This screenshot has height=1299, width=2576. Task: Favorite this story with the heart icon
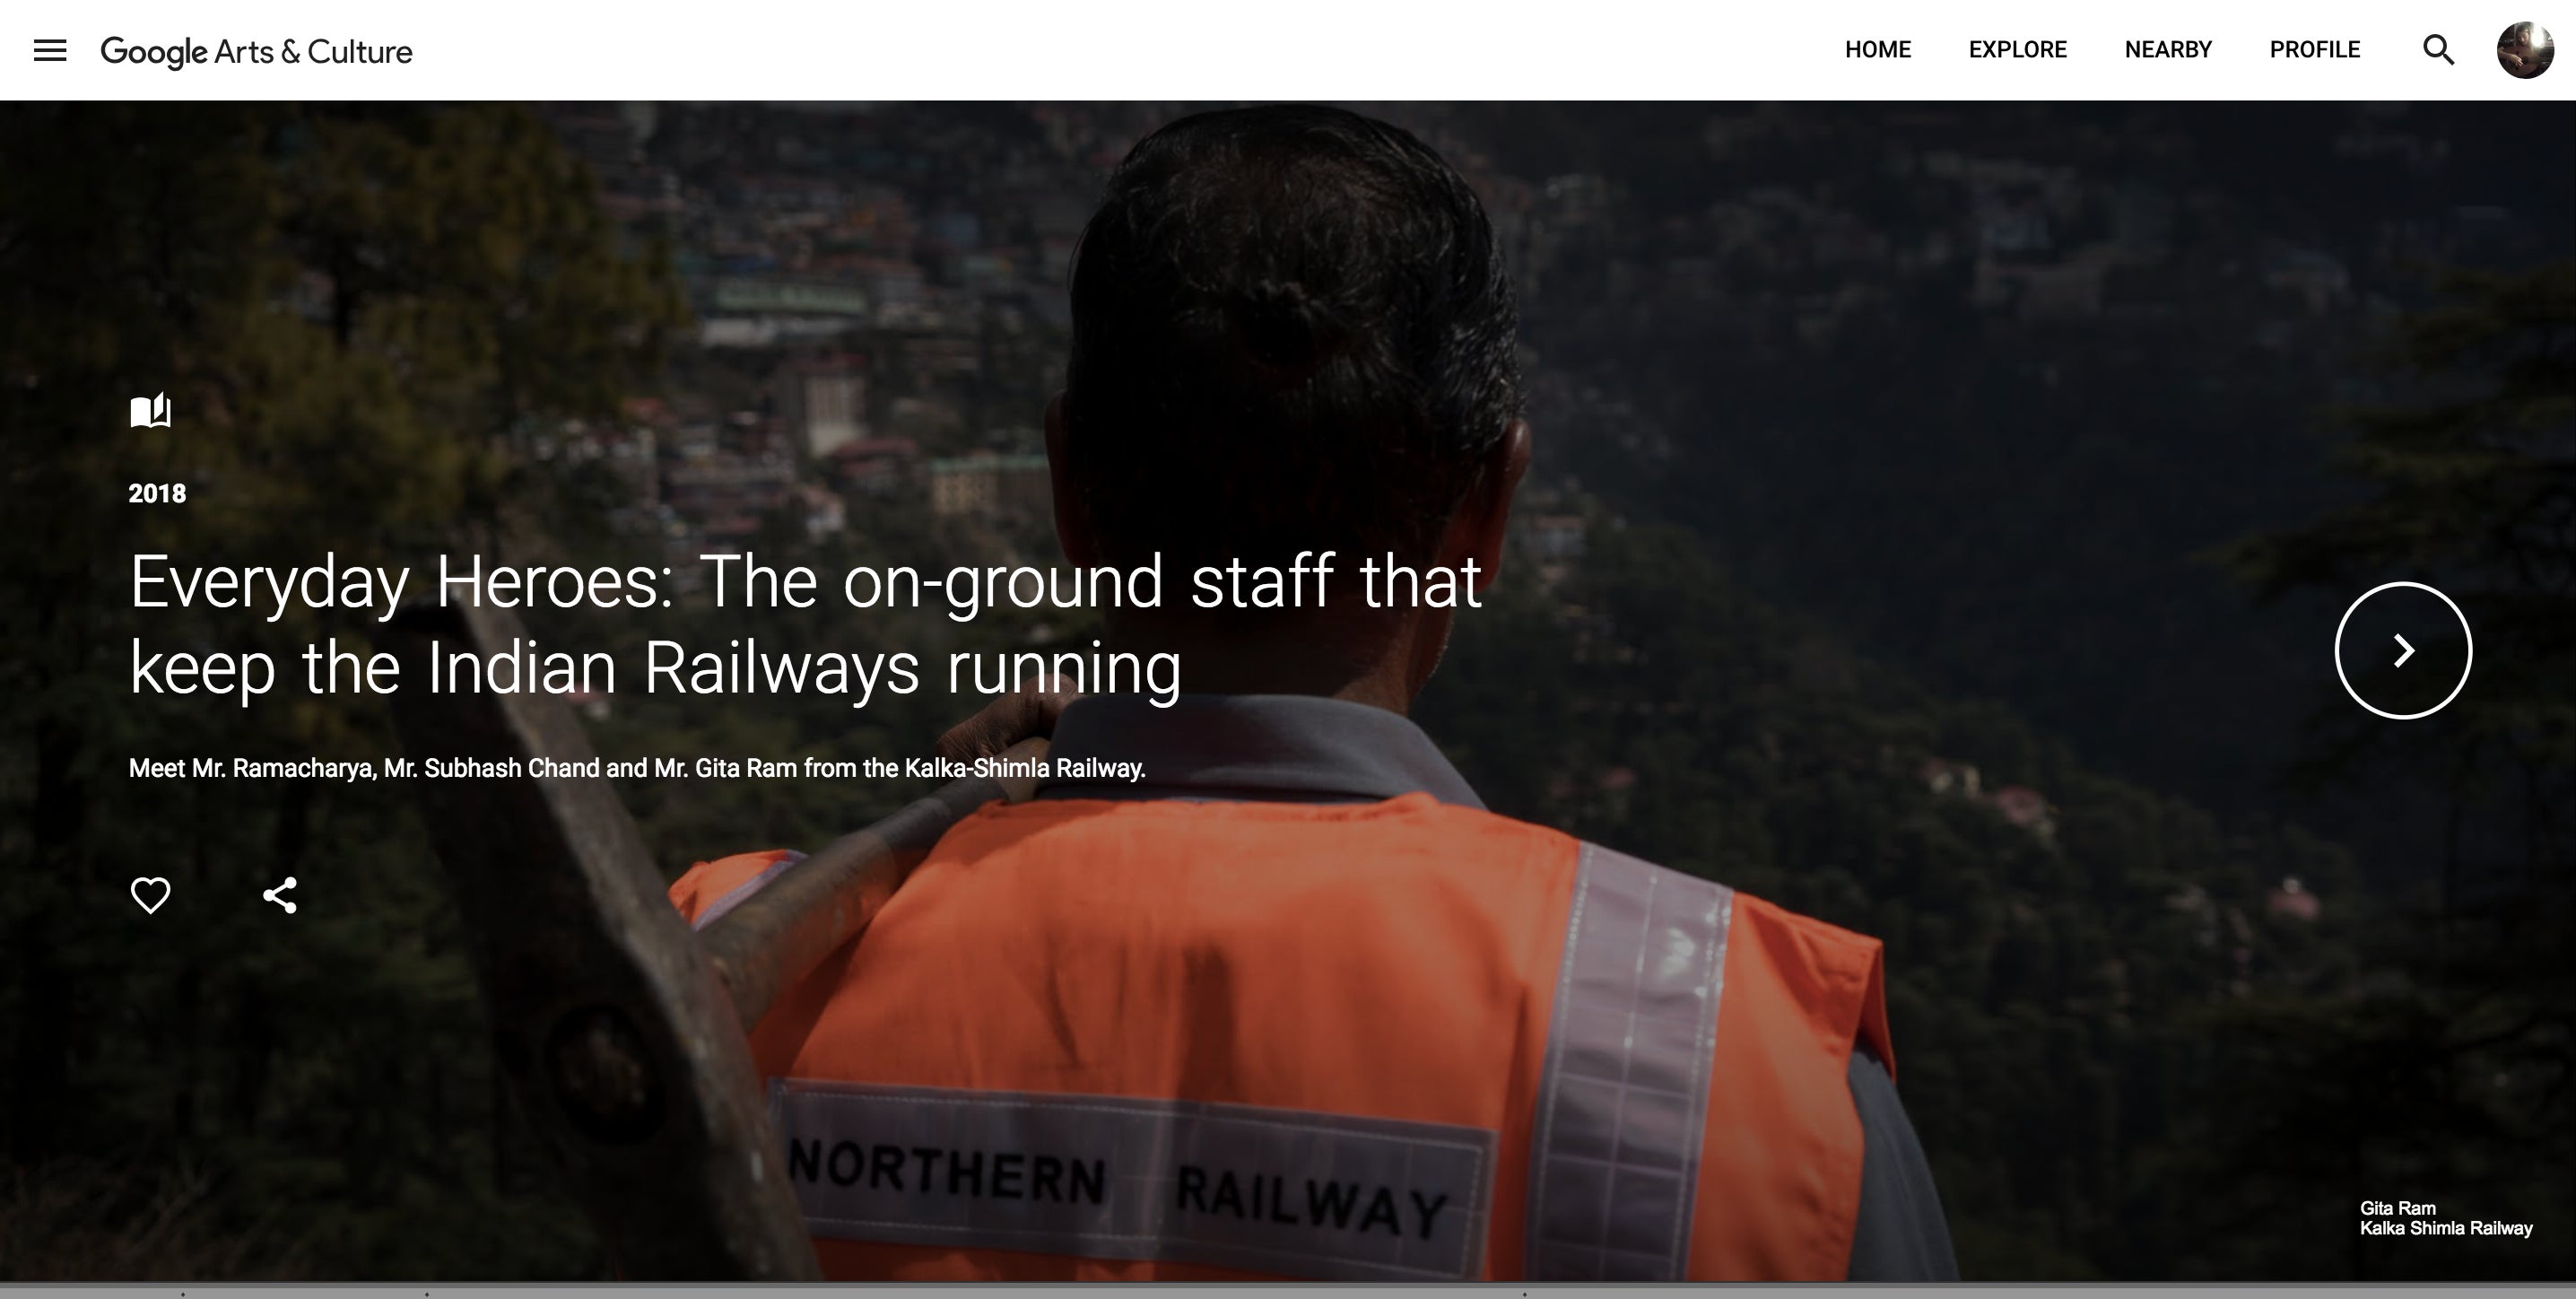151,895
